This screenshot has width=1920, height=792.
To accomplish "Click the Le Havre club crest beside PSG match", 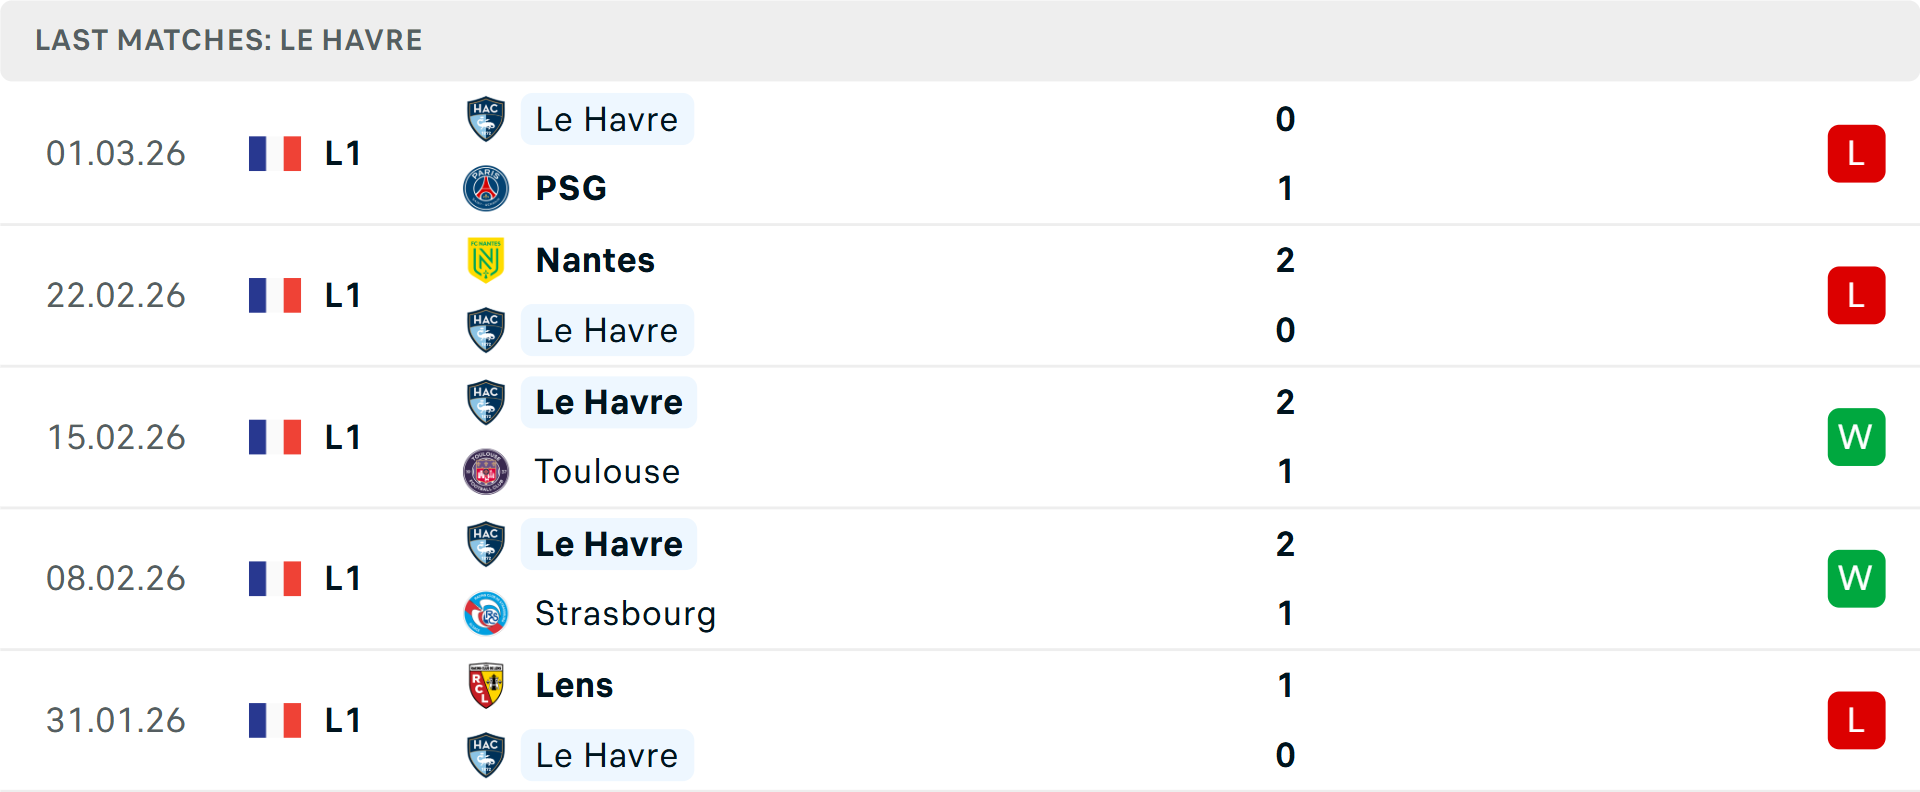I will (485, 119).
